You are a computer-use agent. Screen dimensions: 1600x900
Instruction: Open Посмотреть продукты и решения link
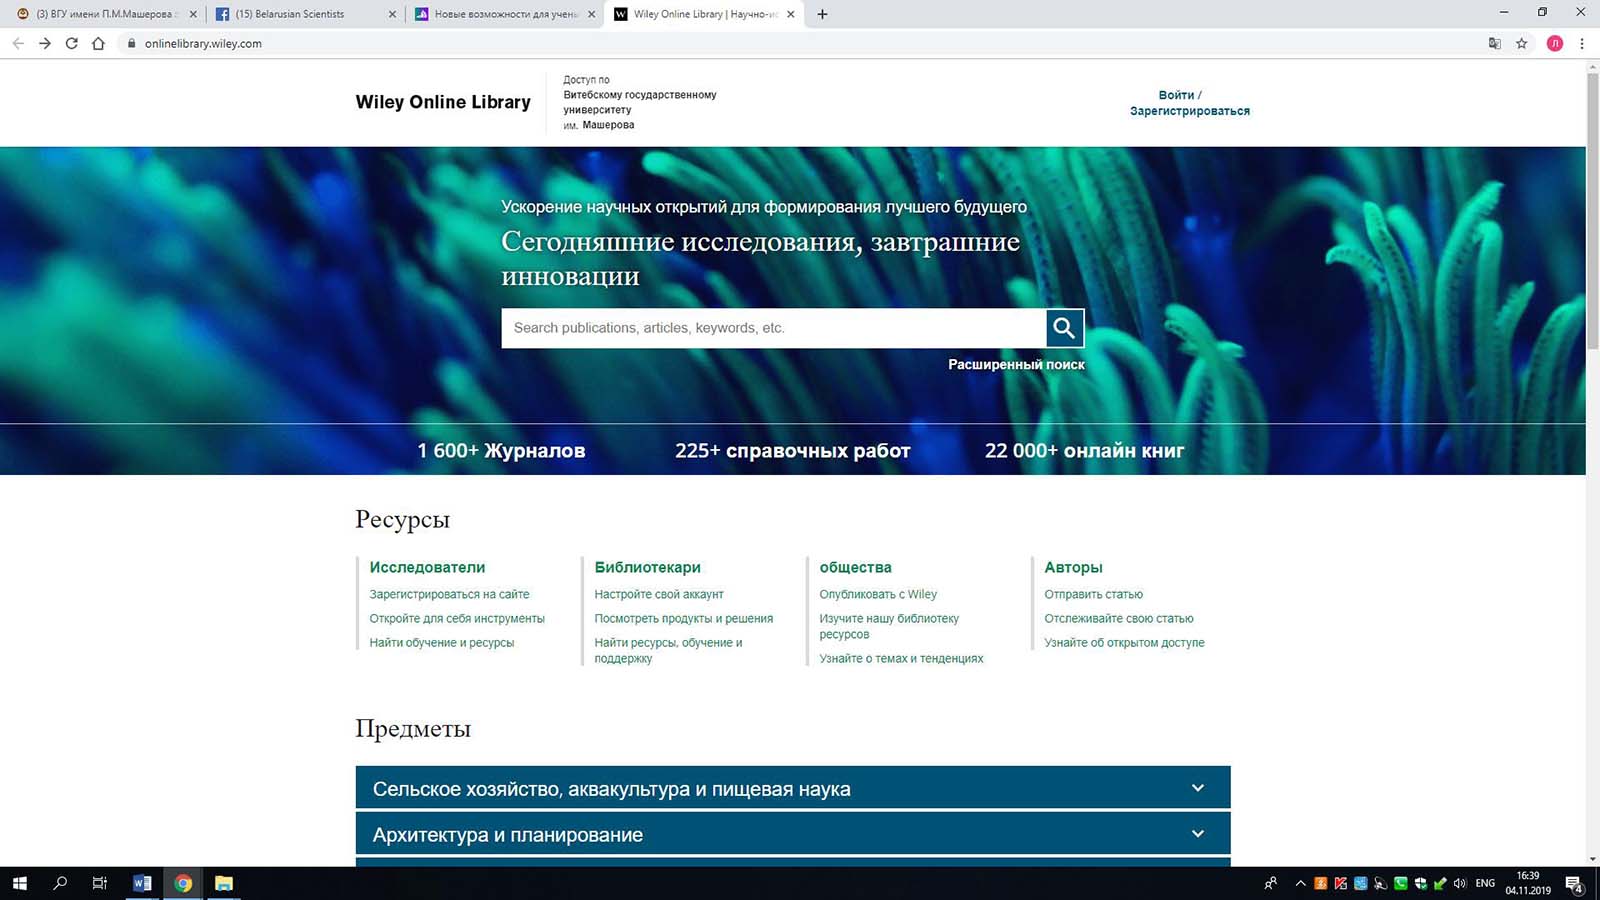click(684, 618)
